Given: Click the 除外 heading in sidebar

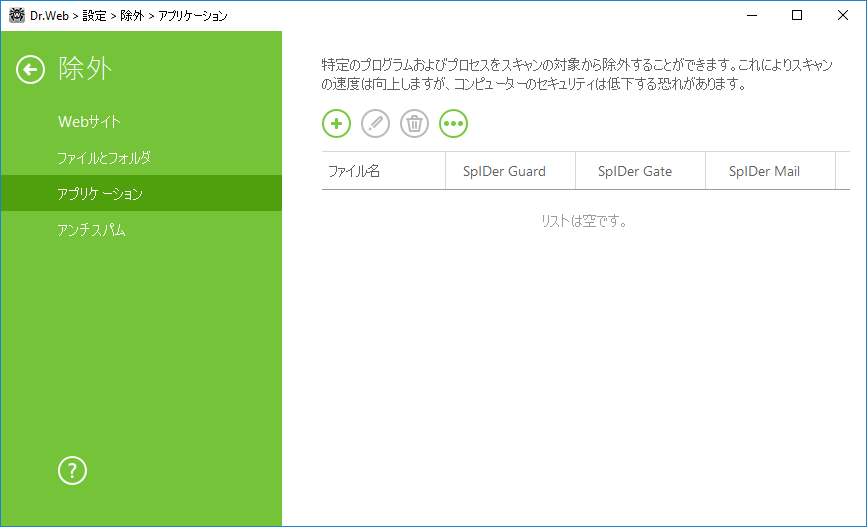Looking at the screenshot, I should point(85,69).
